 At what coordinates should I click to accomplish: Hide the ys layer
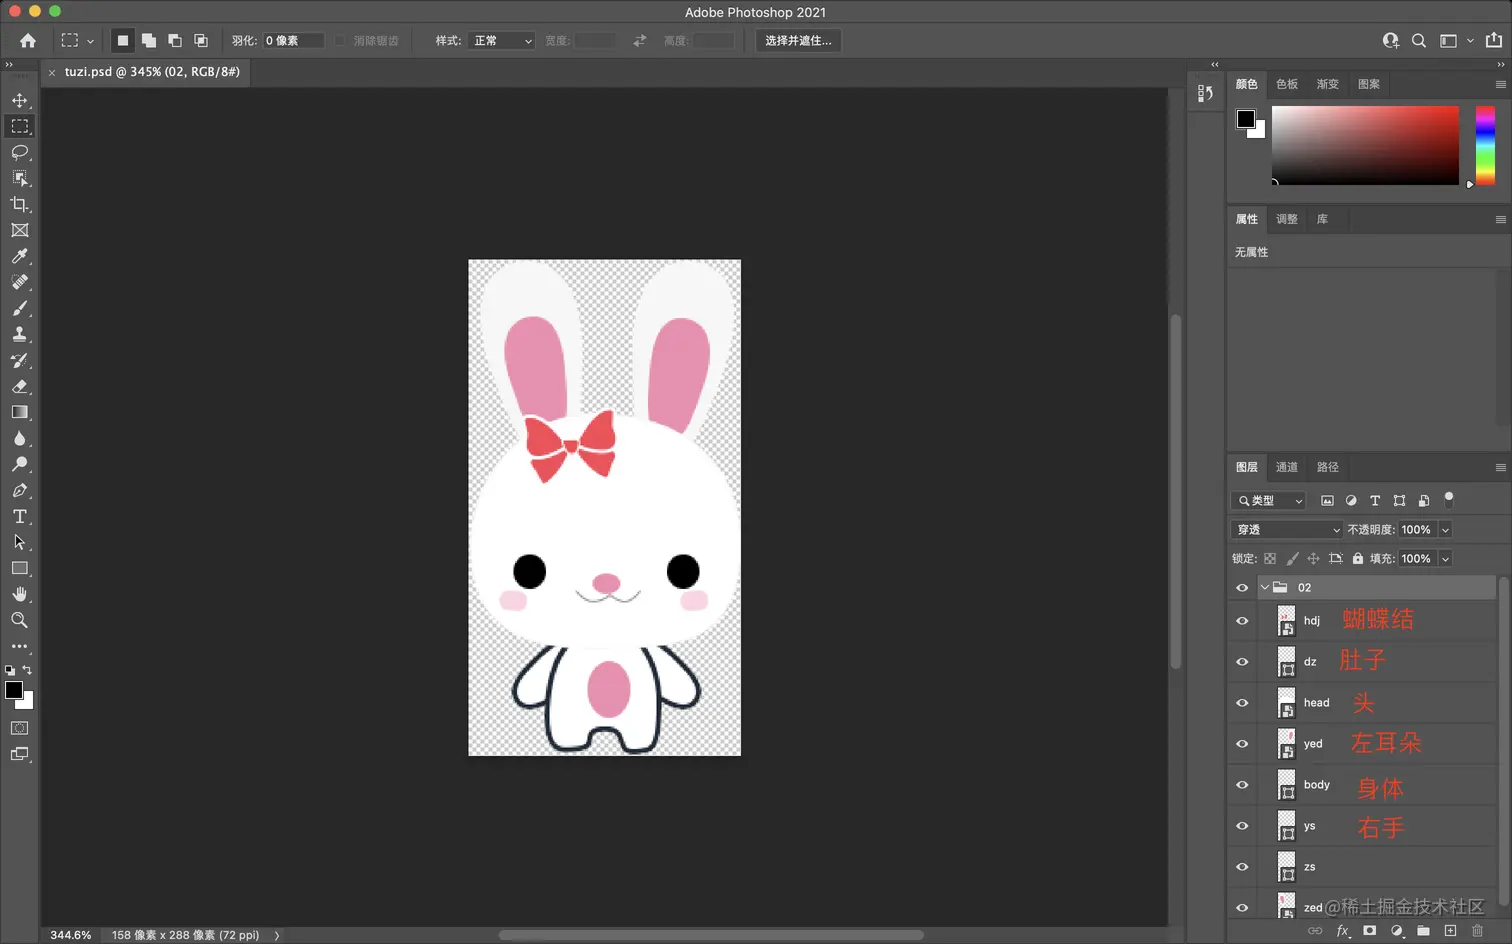pyautogui.click(x=1242, y=826)
